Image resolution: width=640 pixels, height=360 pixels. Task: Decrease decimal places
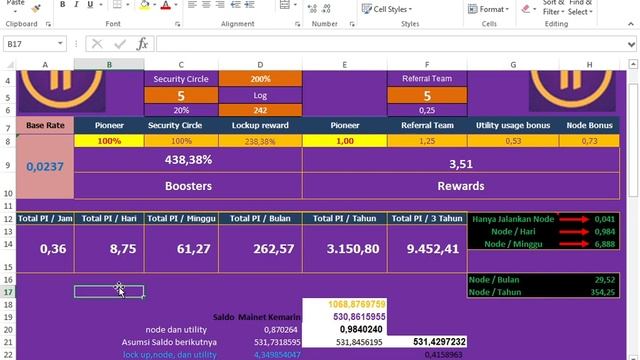tap(326, 8)
